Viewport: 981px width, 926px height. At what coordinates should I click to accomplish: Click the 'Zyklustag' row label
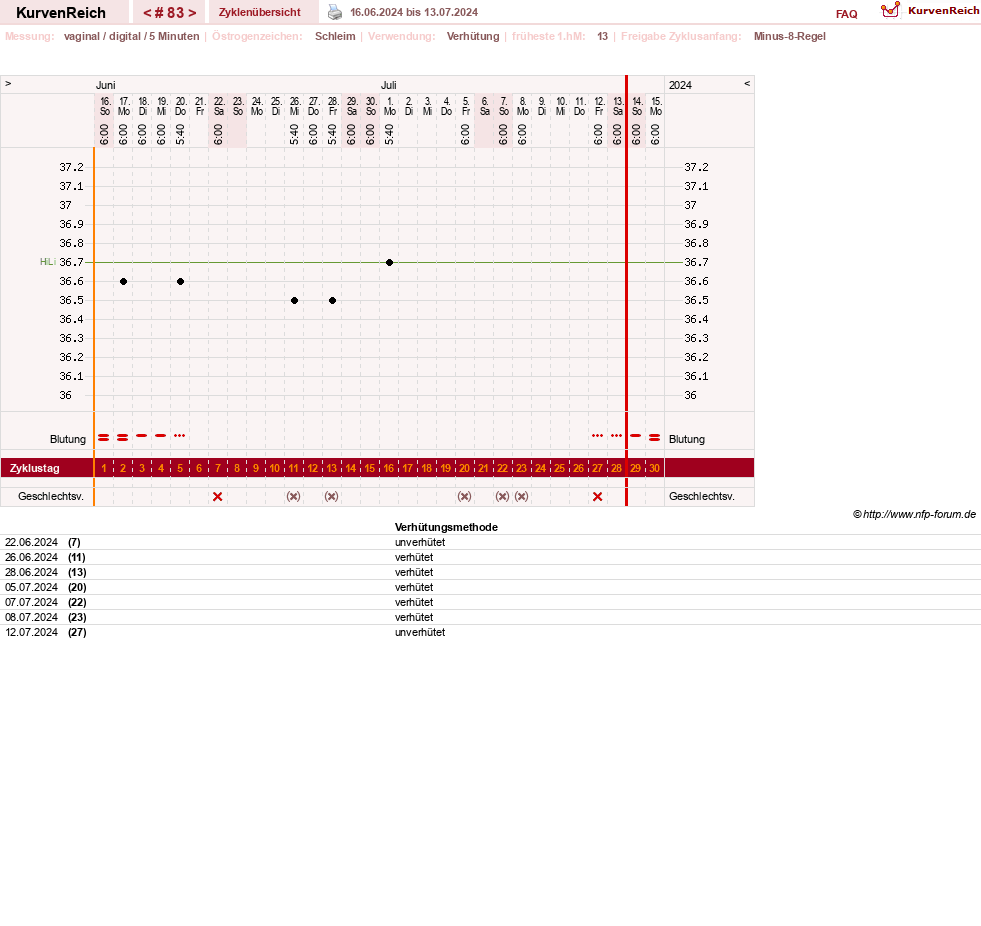pyautogui.click(x=34, y=468)
